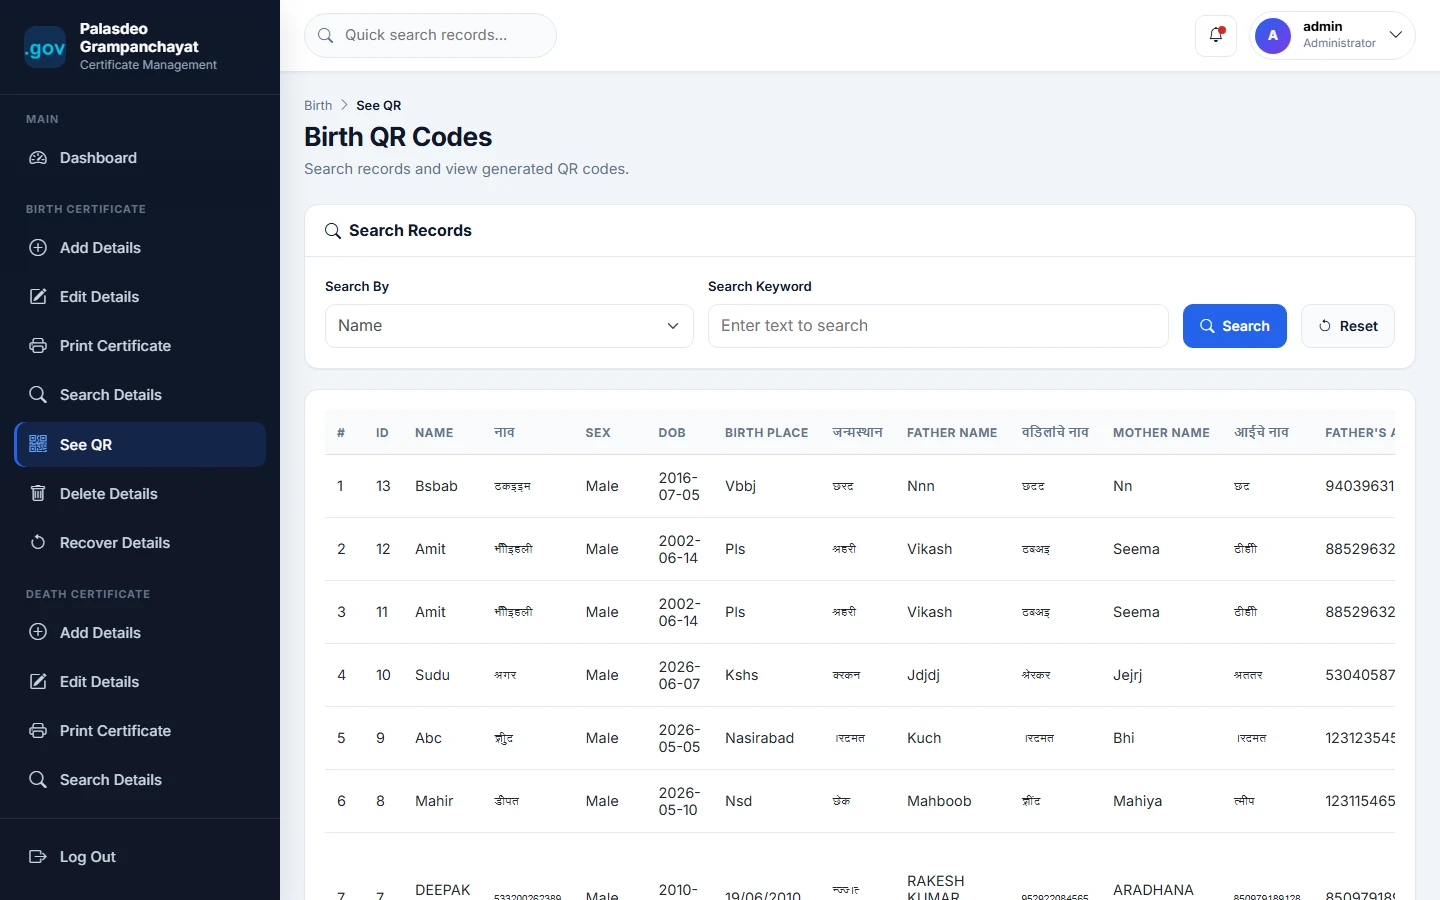
Task: Open Birth Certificate Search Details
Action: pos(140,395)
